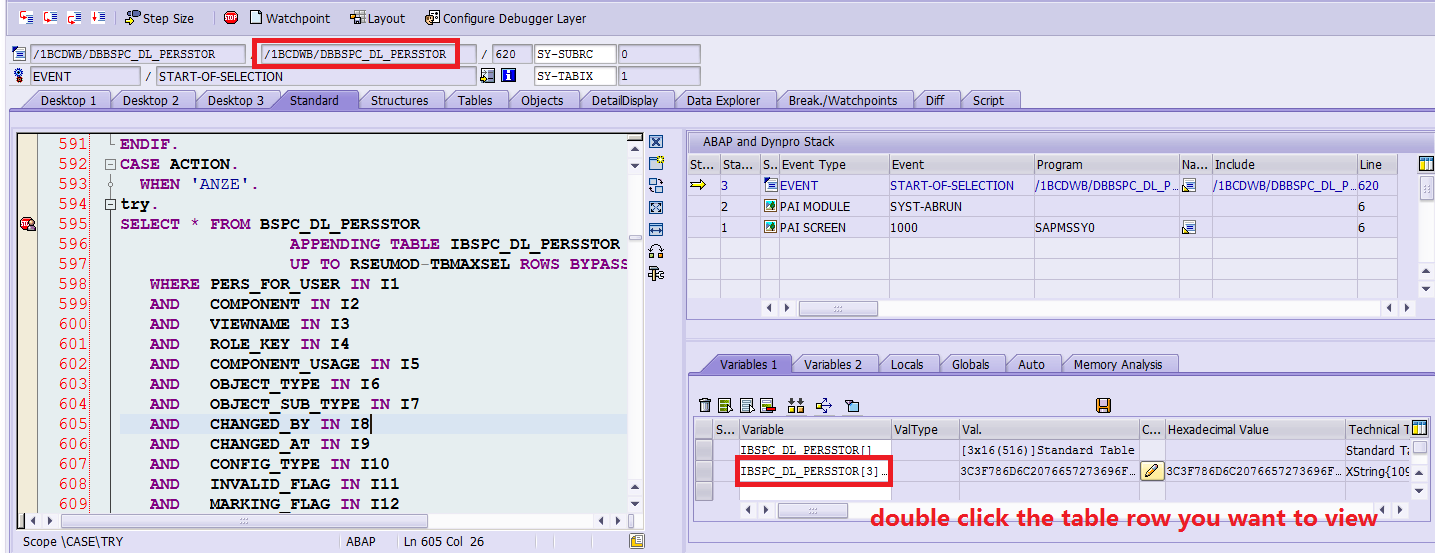Click the breakpoint marker at line 595
This screenshot has width=1435, height=553.
point(29,225)
